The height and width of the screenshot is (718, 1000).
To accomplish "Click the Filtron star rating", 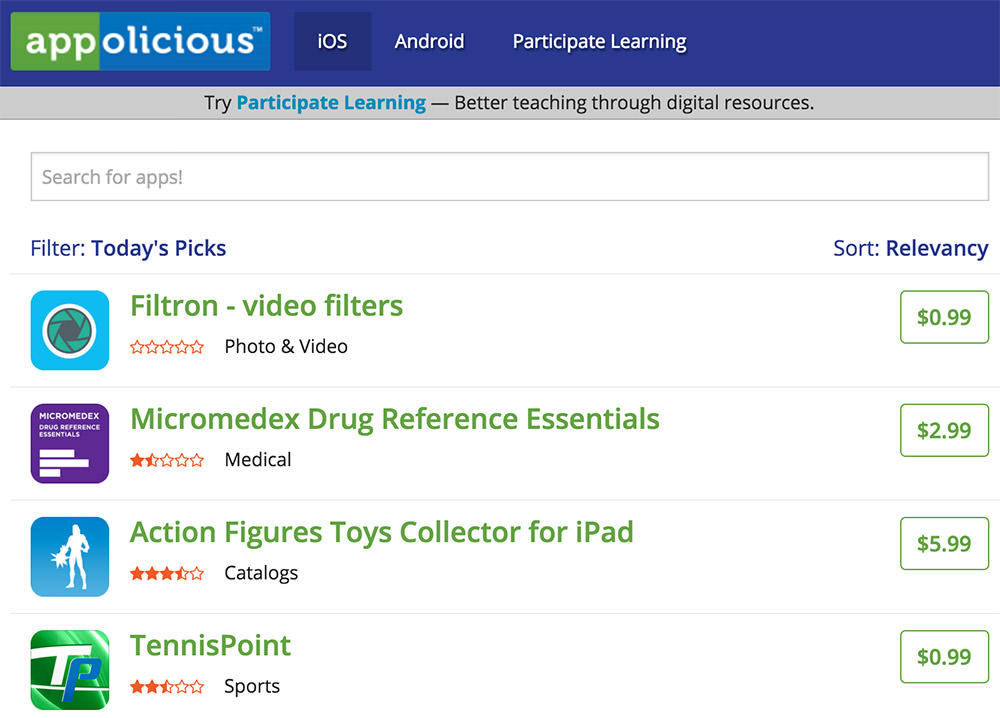I will tap(167, 347).
